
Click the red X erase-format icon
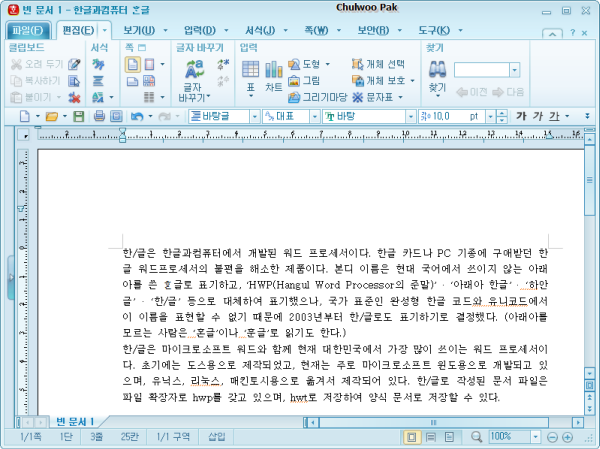click(75, 97)
